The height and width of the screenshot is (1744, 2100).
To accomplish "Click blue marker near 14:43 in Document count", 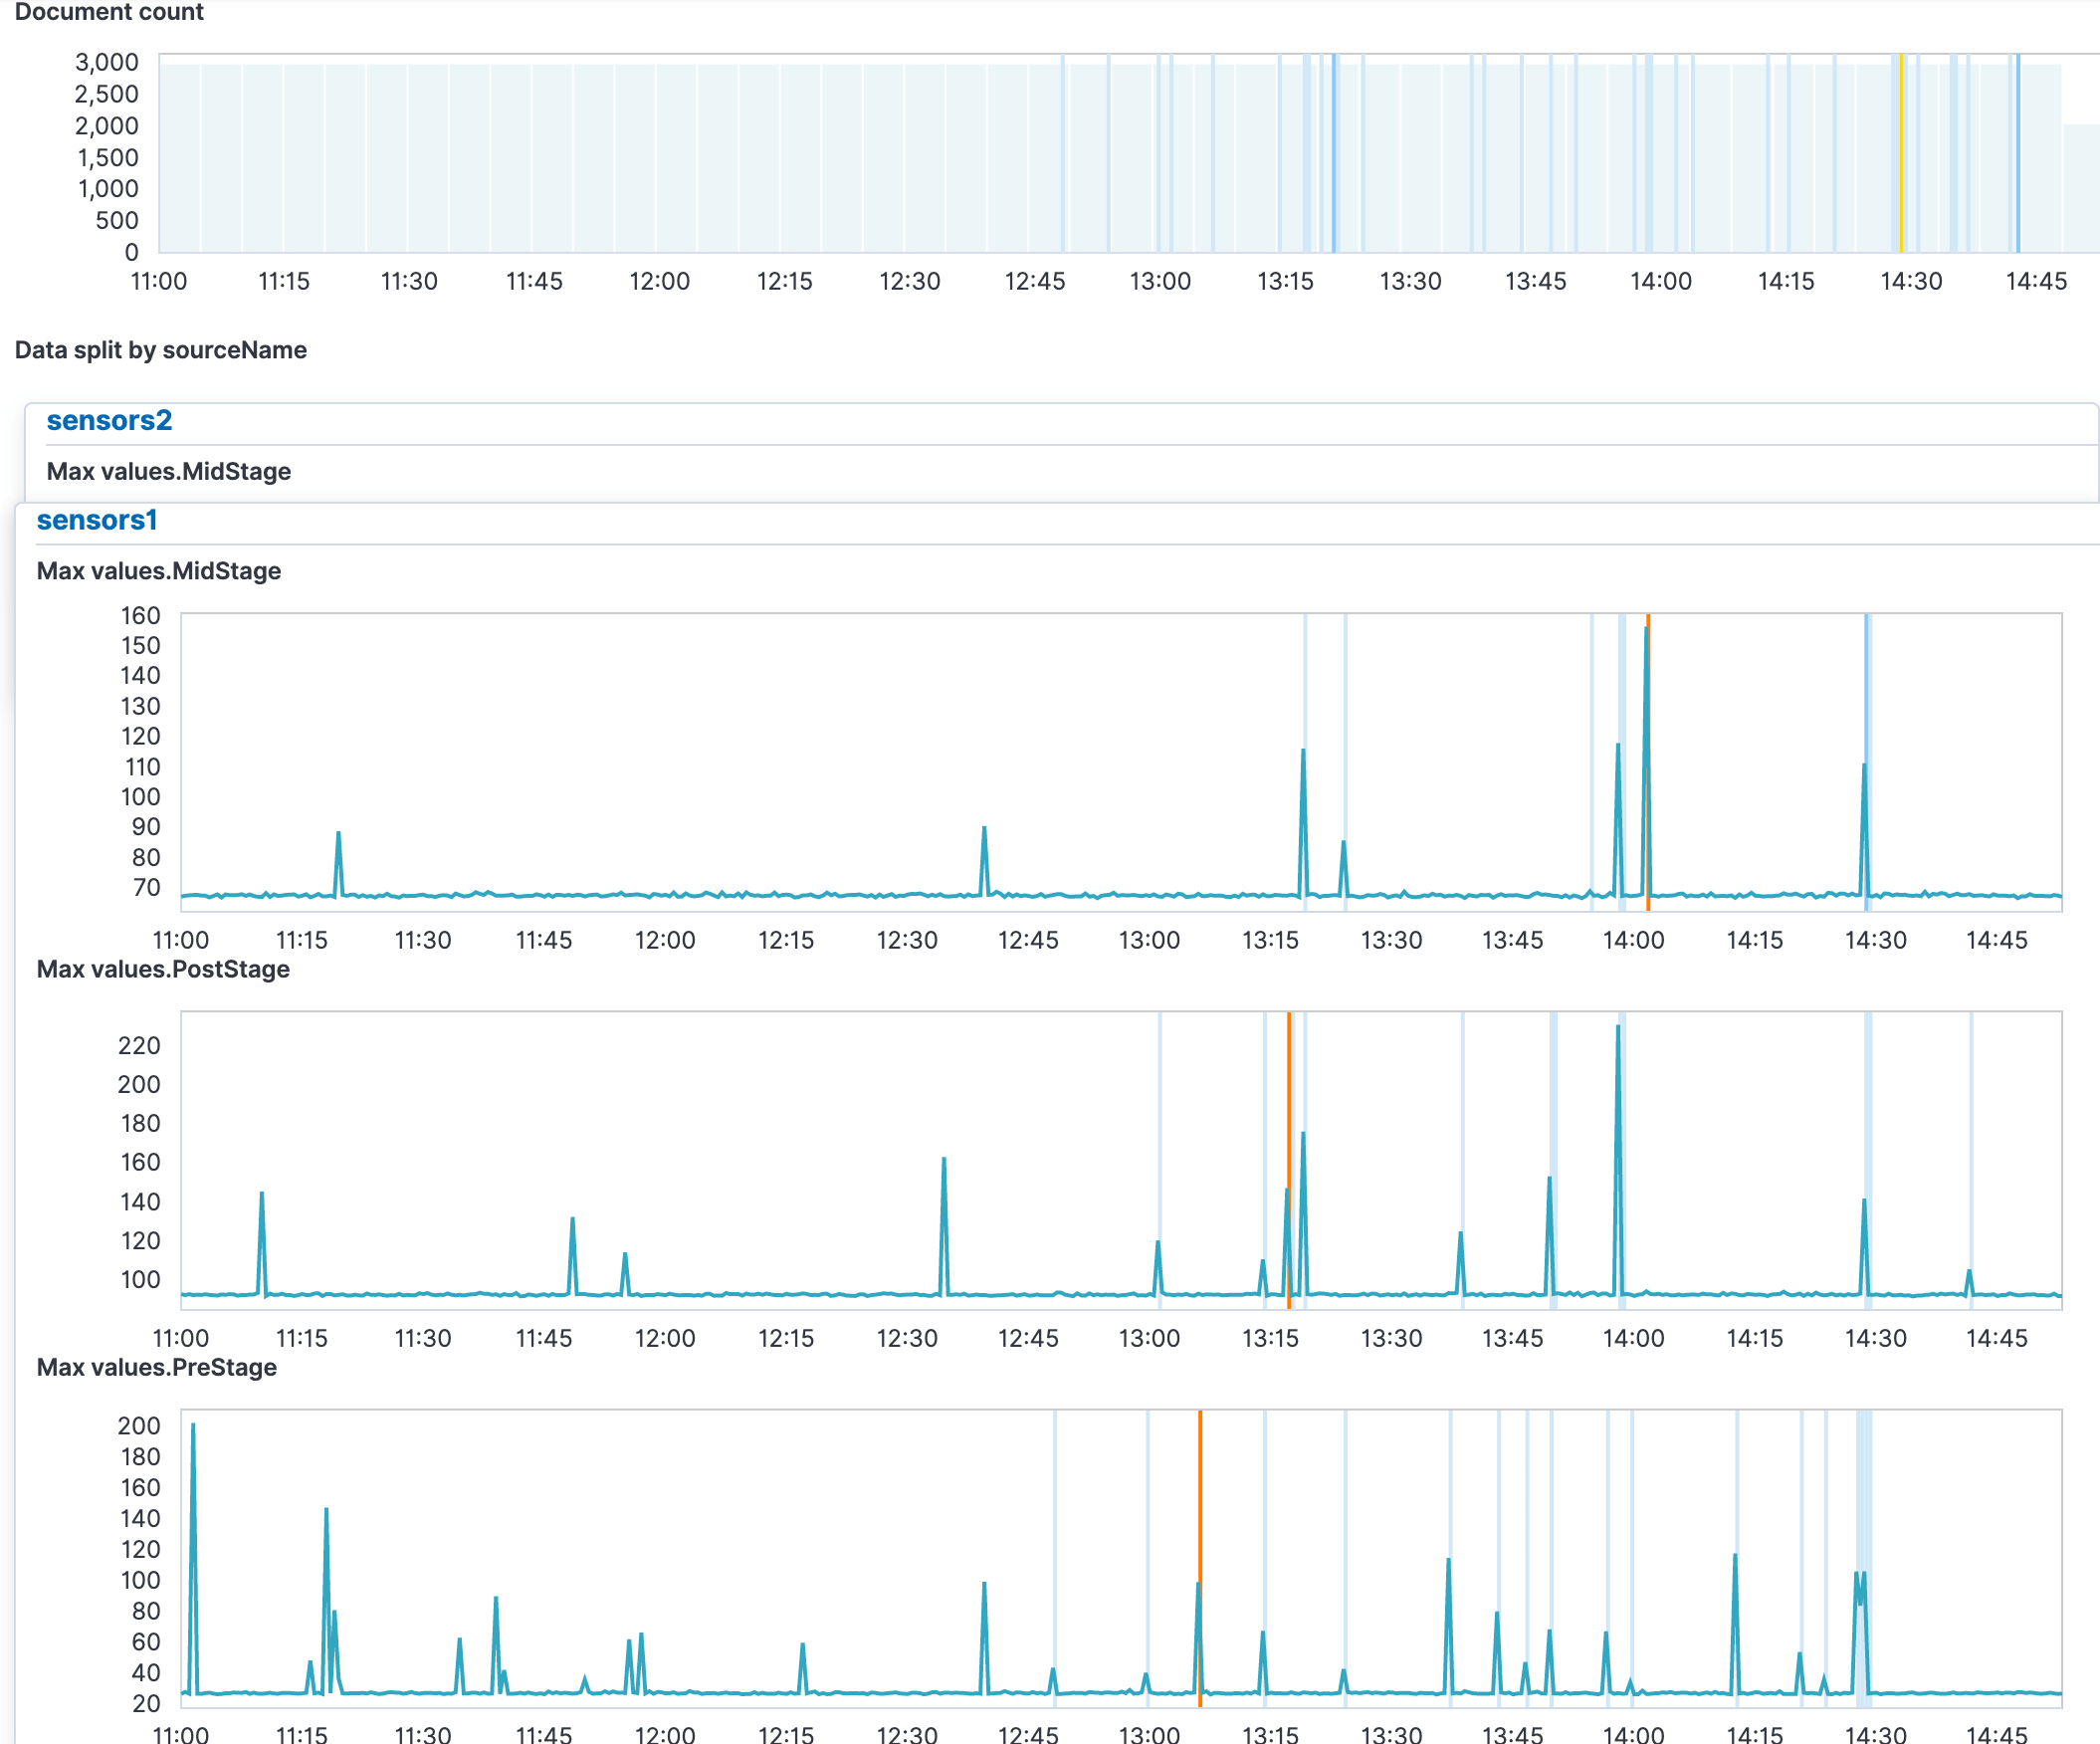I will [x=2018, y=150].
